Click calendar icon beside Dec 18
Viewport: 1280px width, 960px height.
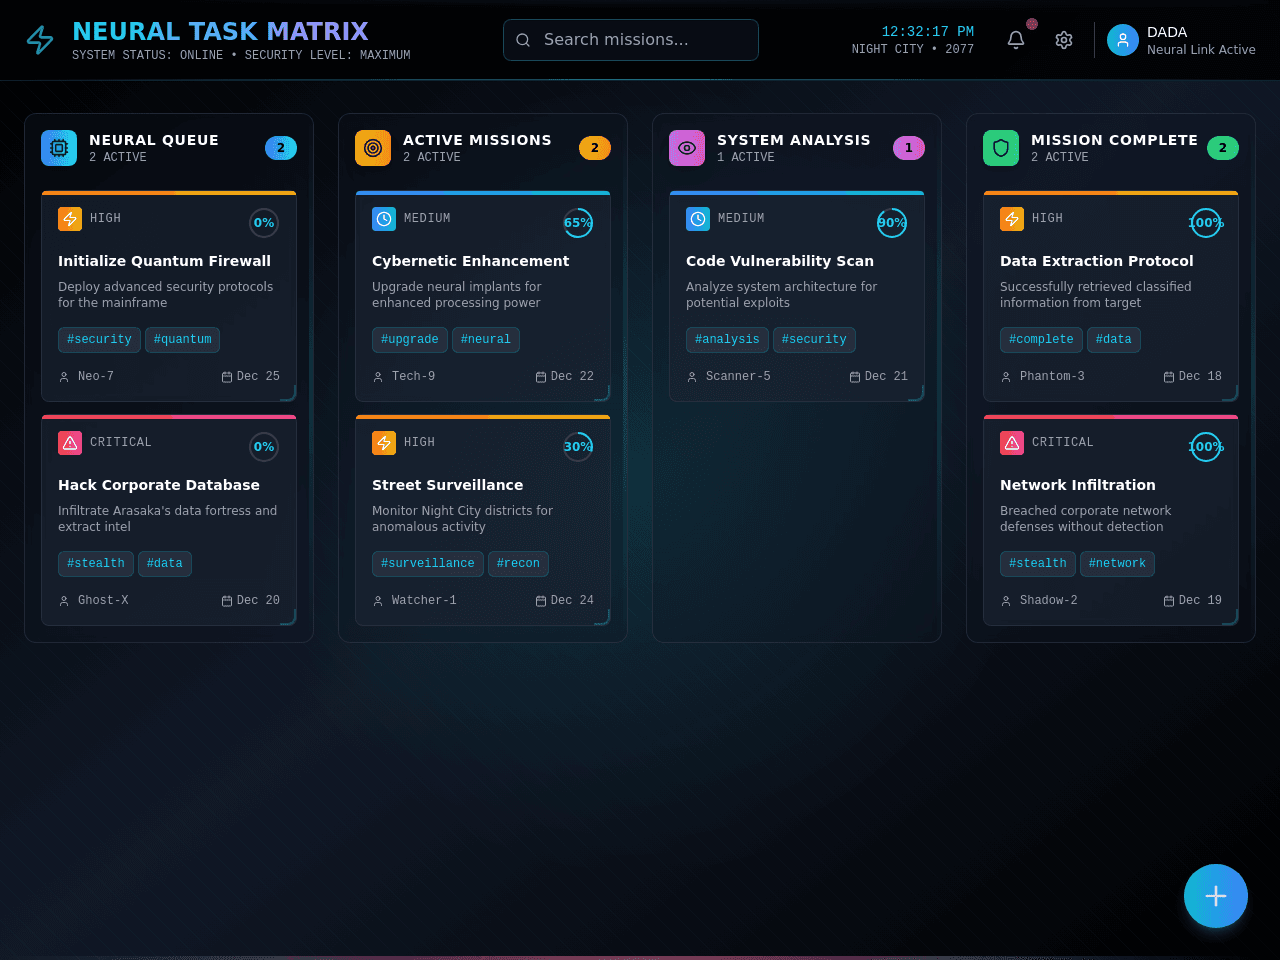pyautogui.click(x=1169, y=377)
